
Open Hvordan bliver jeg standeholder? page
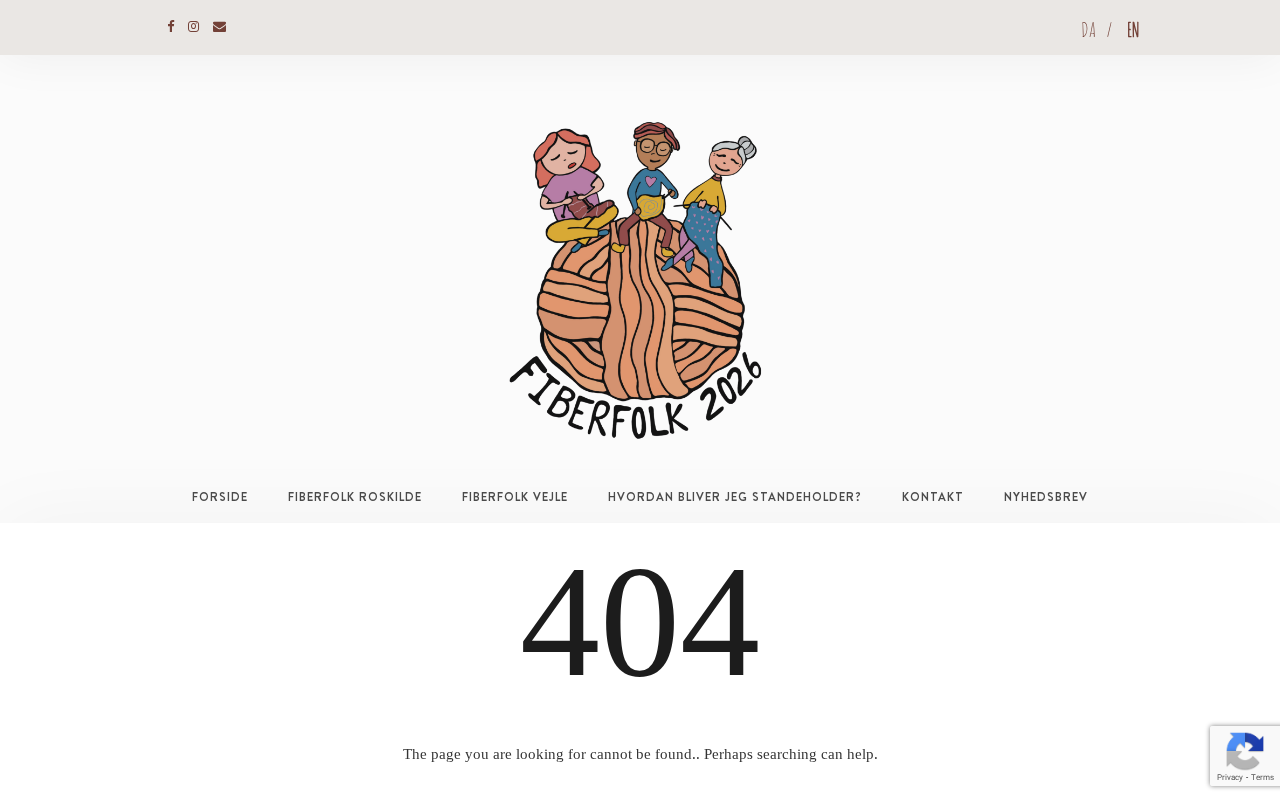[735, 497]
